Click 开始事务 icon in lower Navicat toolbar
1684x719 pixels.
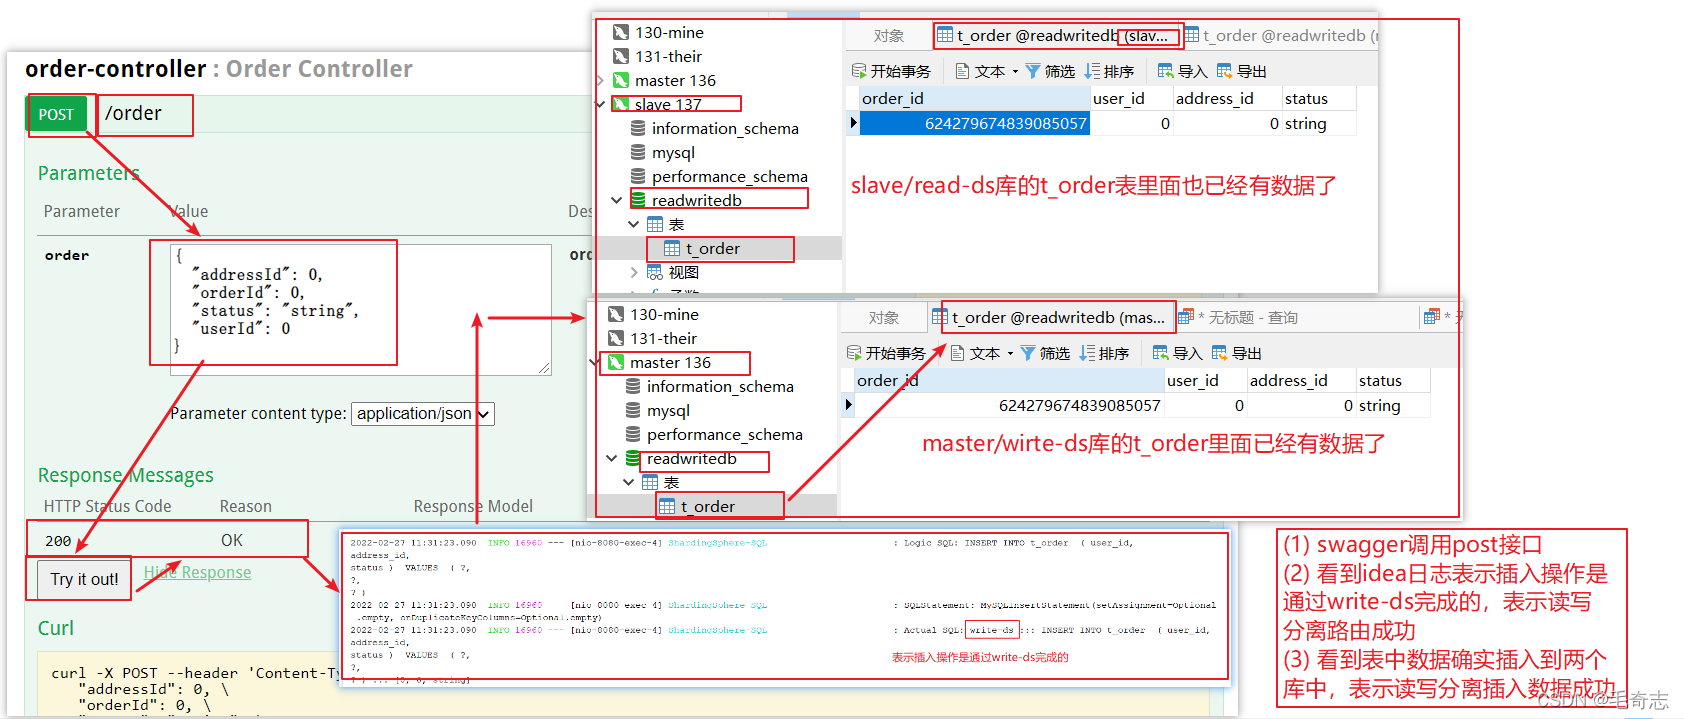pyautogui.click(x=854, y=353)
